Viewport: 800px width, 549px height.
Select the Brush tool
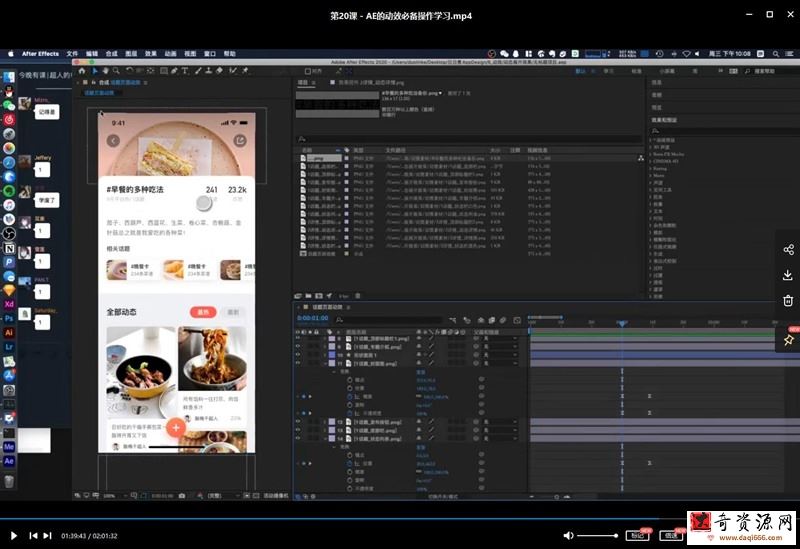[198, 71]
